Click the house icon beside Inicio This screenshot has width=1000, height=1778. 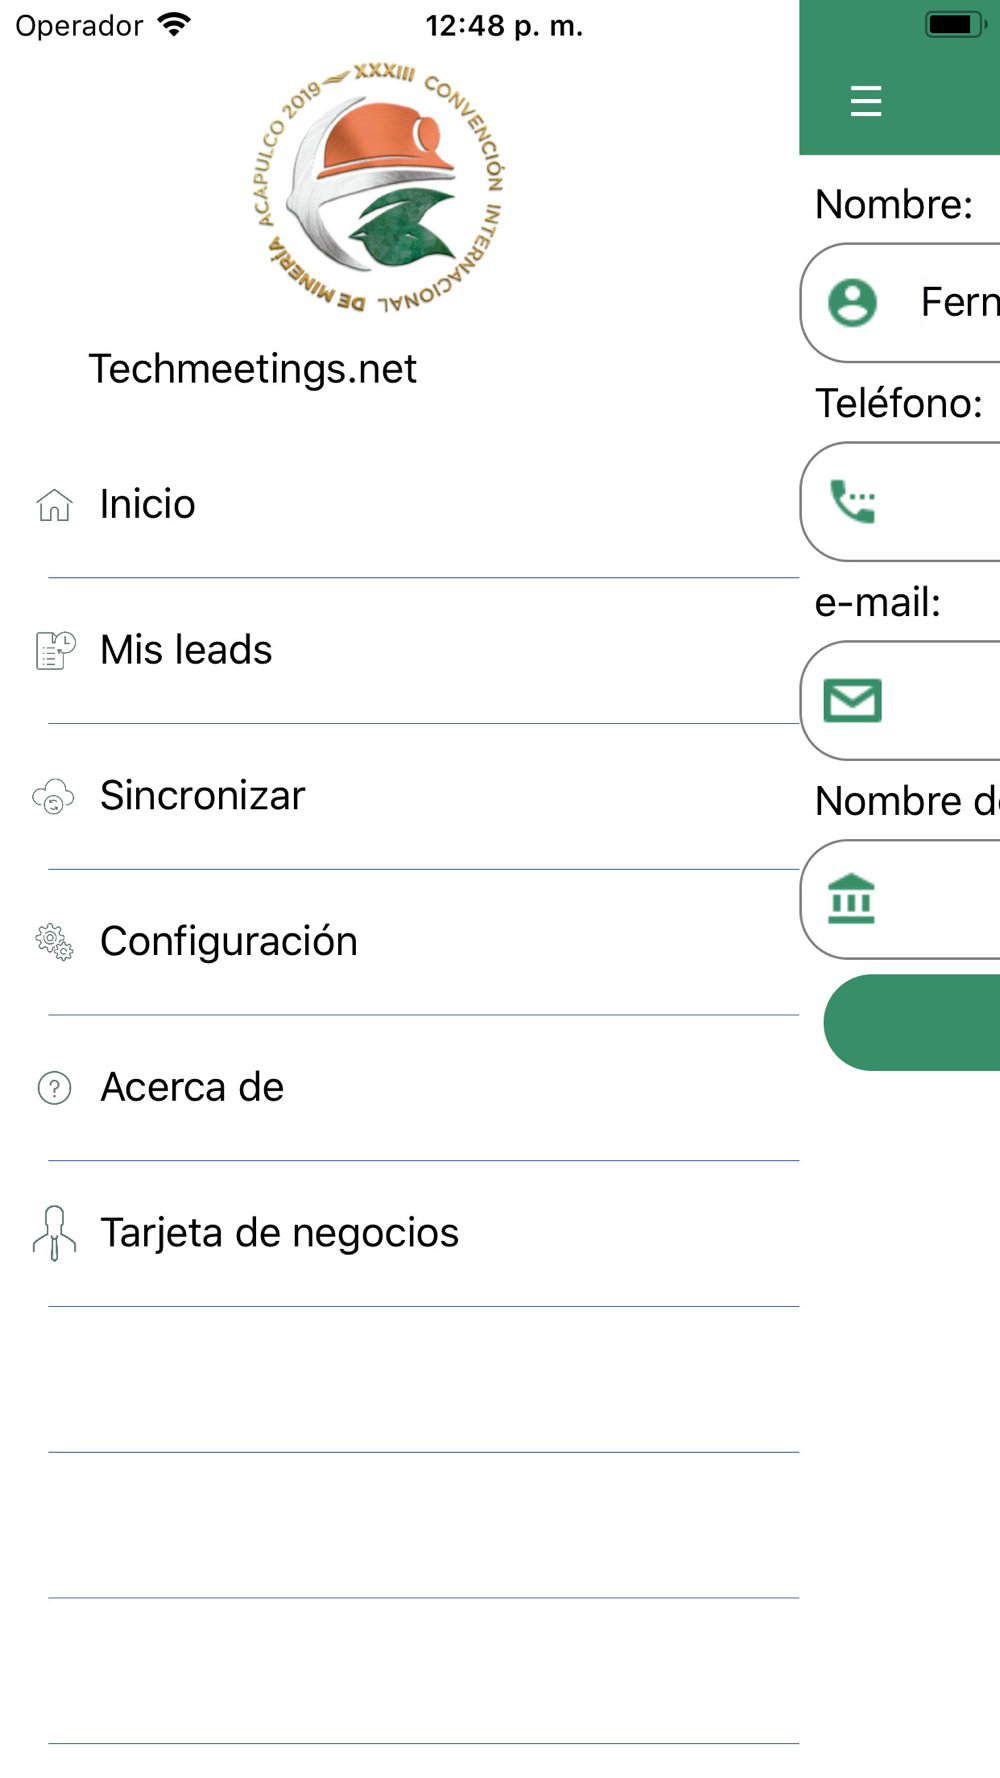pyautogui.click(x=55, y=505)
